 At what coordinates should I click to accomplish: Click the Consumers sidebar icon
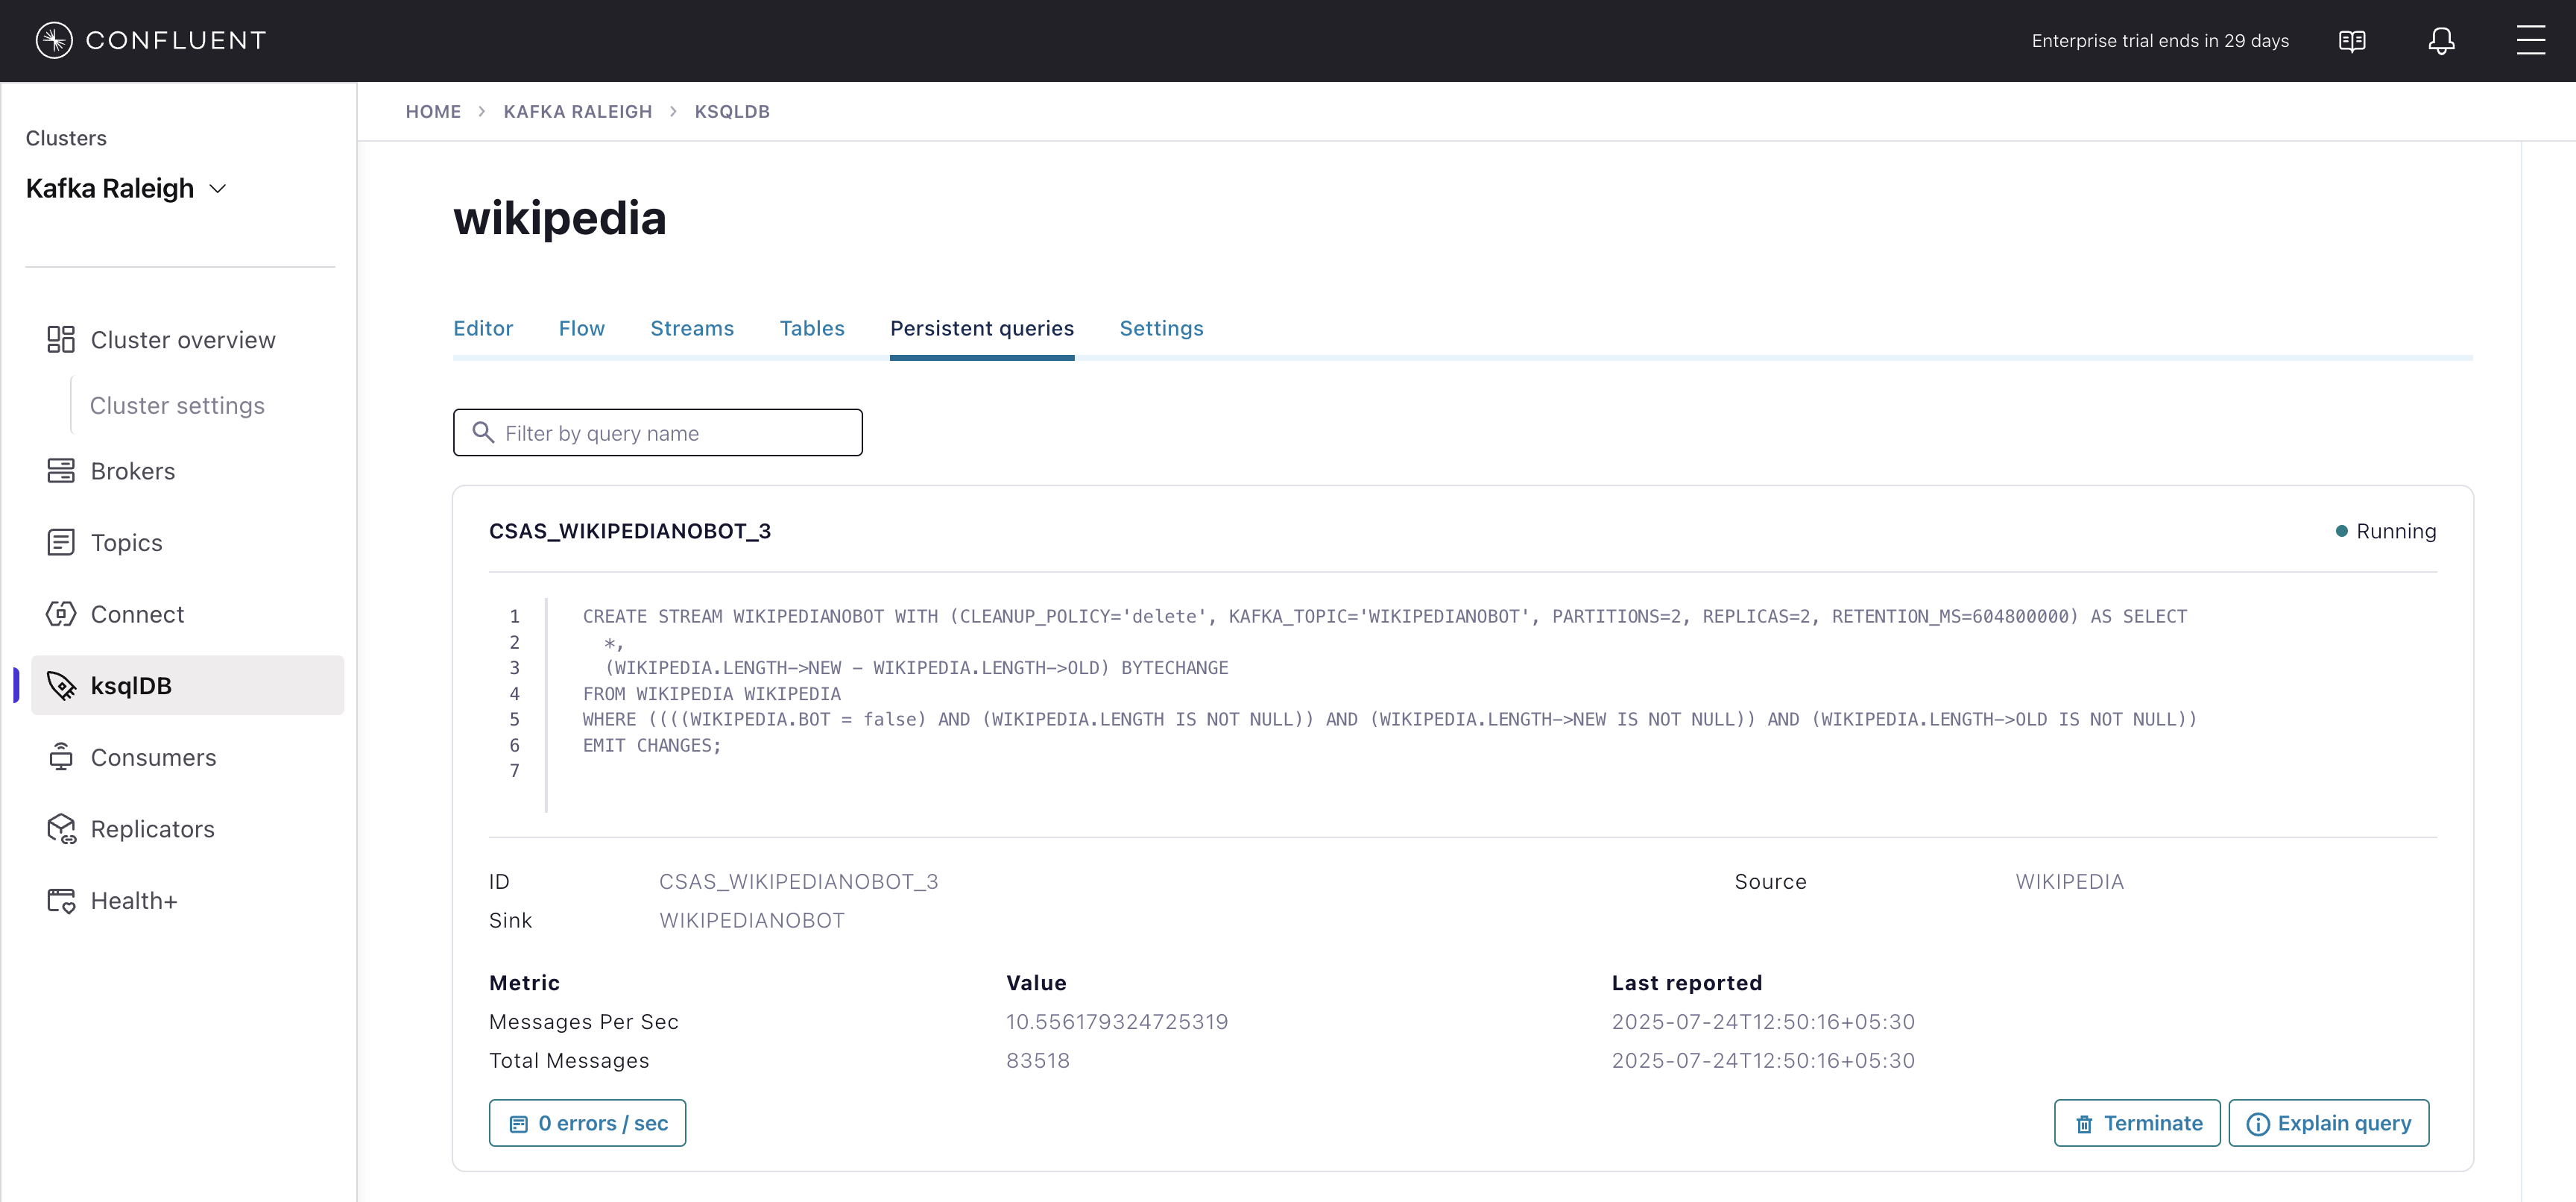[x=61, y=757]
